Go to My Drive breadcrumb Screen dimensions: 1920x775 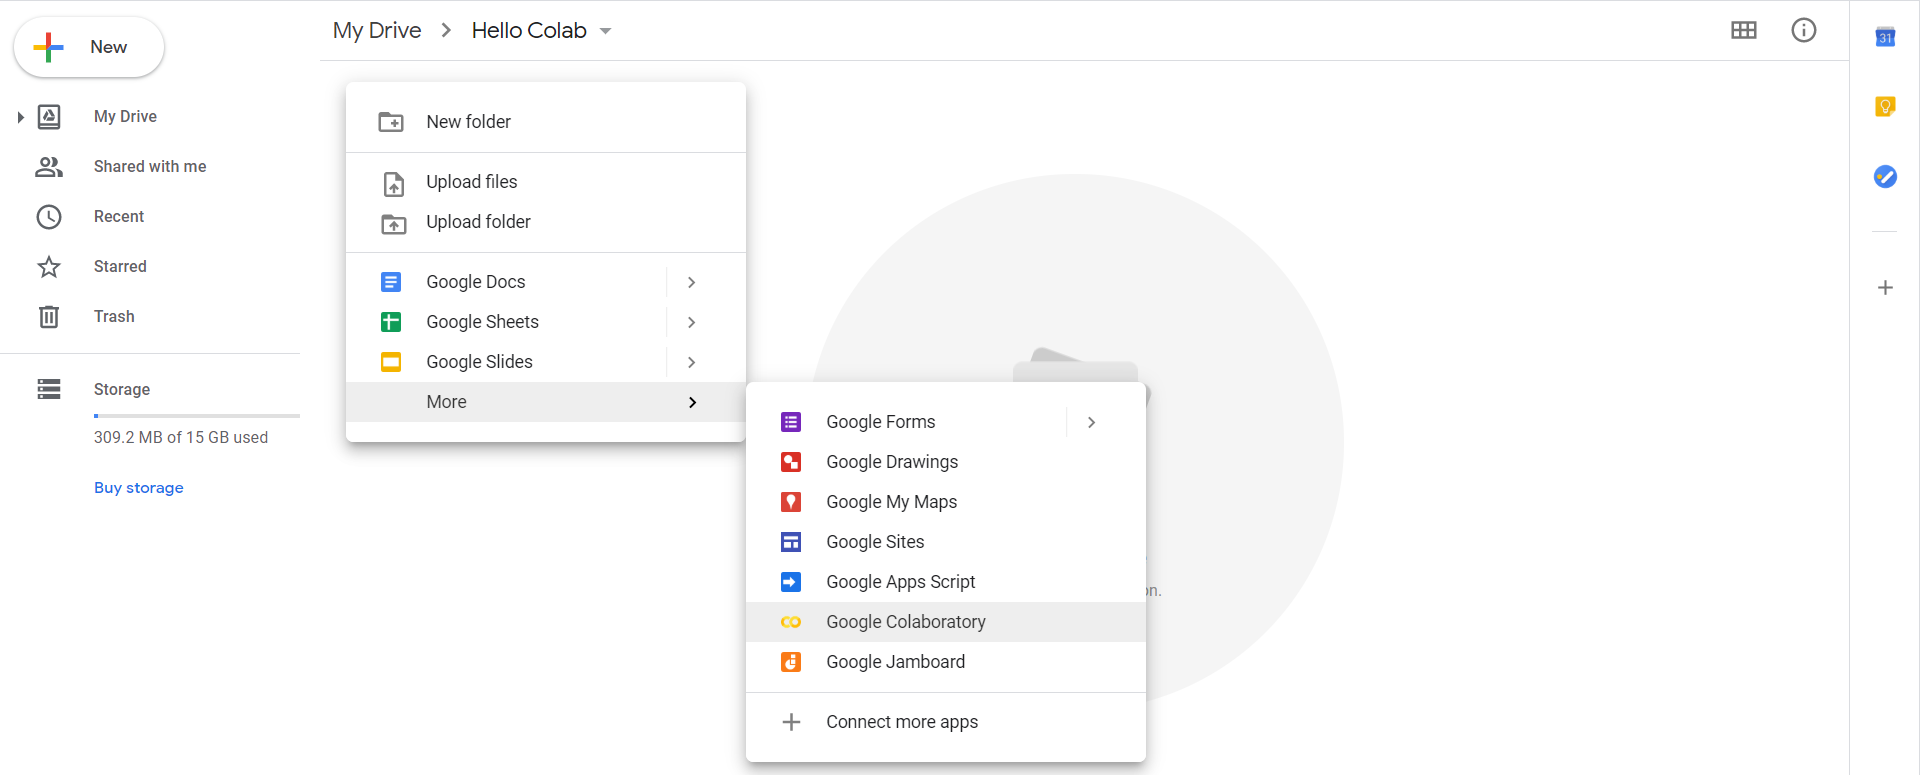[377, 31]
